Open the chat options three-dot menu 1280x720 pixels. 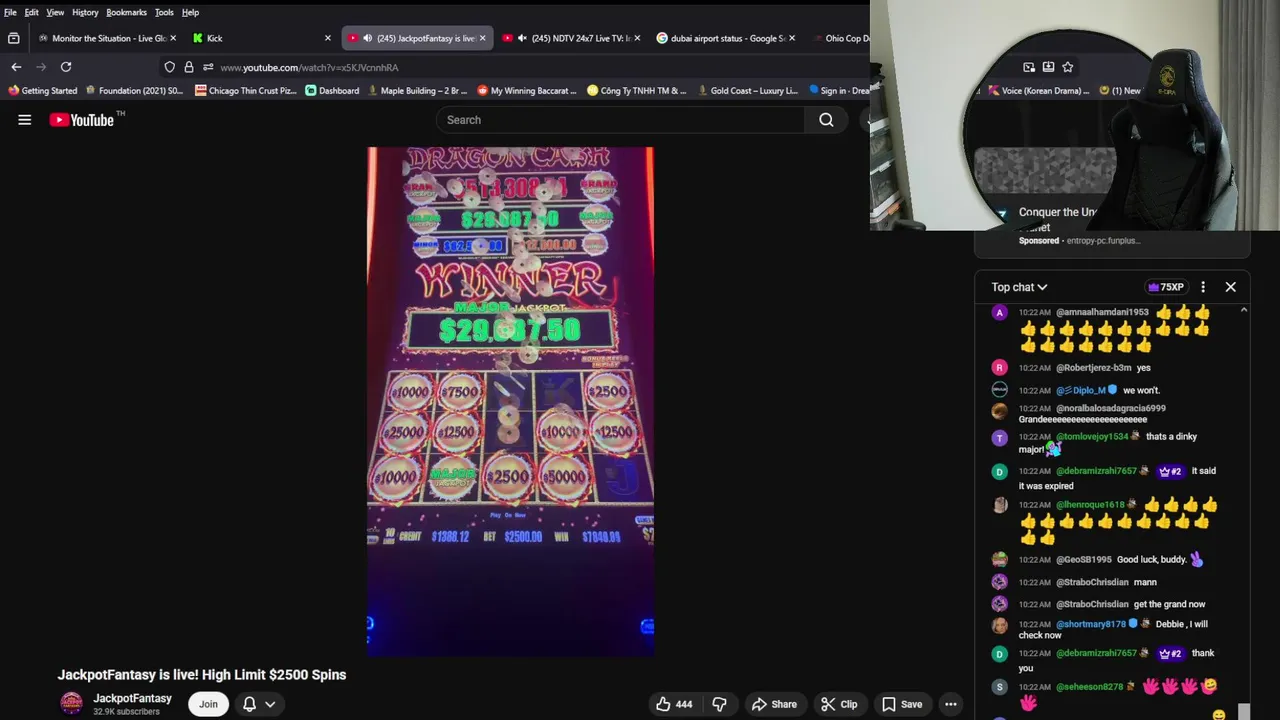click(1203, 287)
